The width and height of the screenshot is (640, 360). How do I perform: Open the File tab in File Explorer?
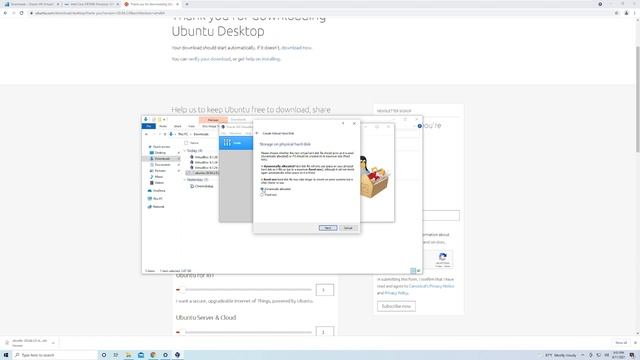click(149, 126)
